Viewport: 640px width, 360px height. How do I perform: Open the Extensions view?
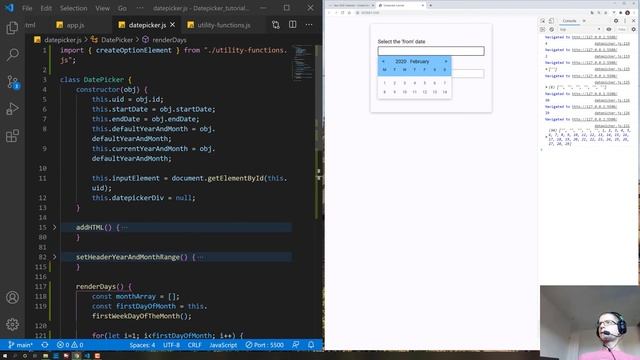coord(12,136)
